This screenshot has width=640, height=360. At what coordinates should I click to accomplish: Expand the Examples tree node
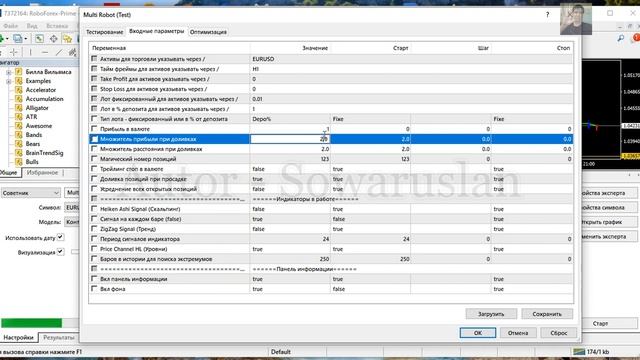tap(9, 81)
